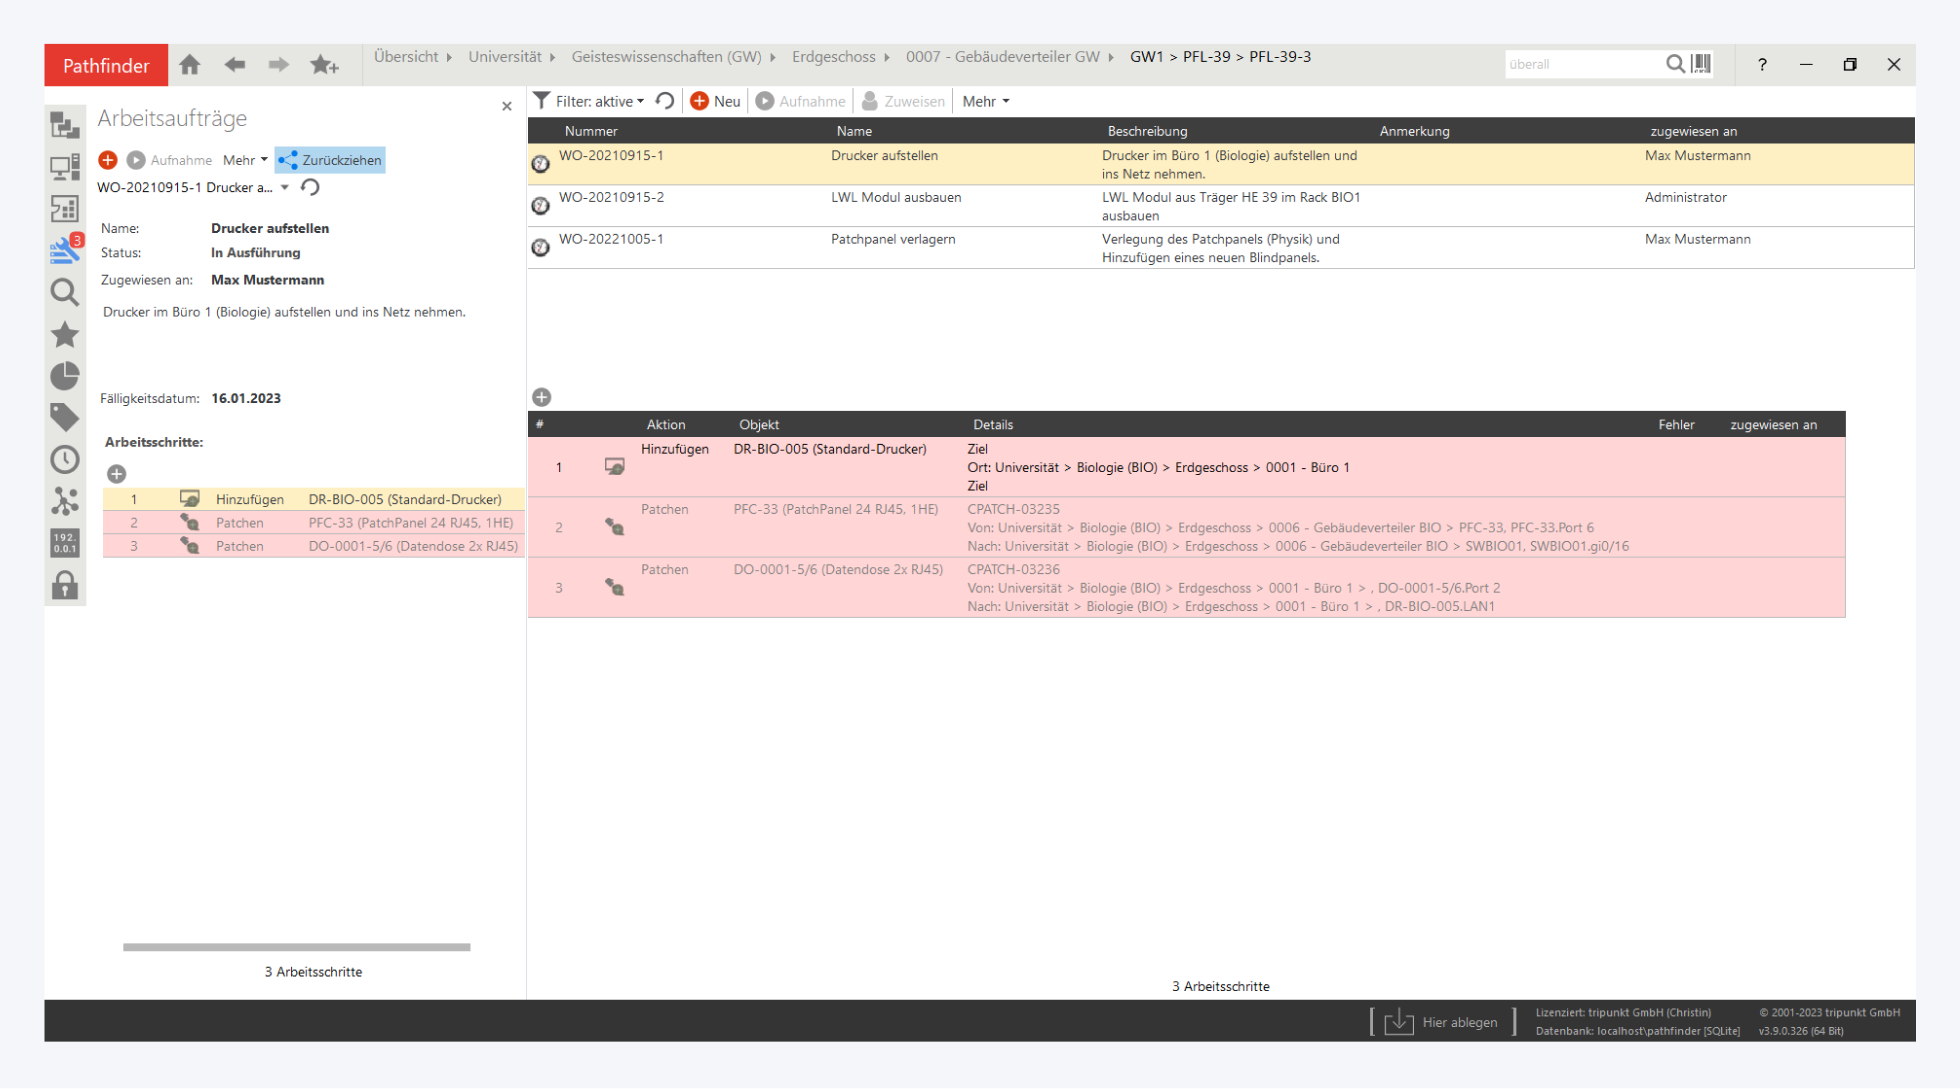Click the 'Neu' button in toolbar

pos(716,101)
